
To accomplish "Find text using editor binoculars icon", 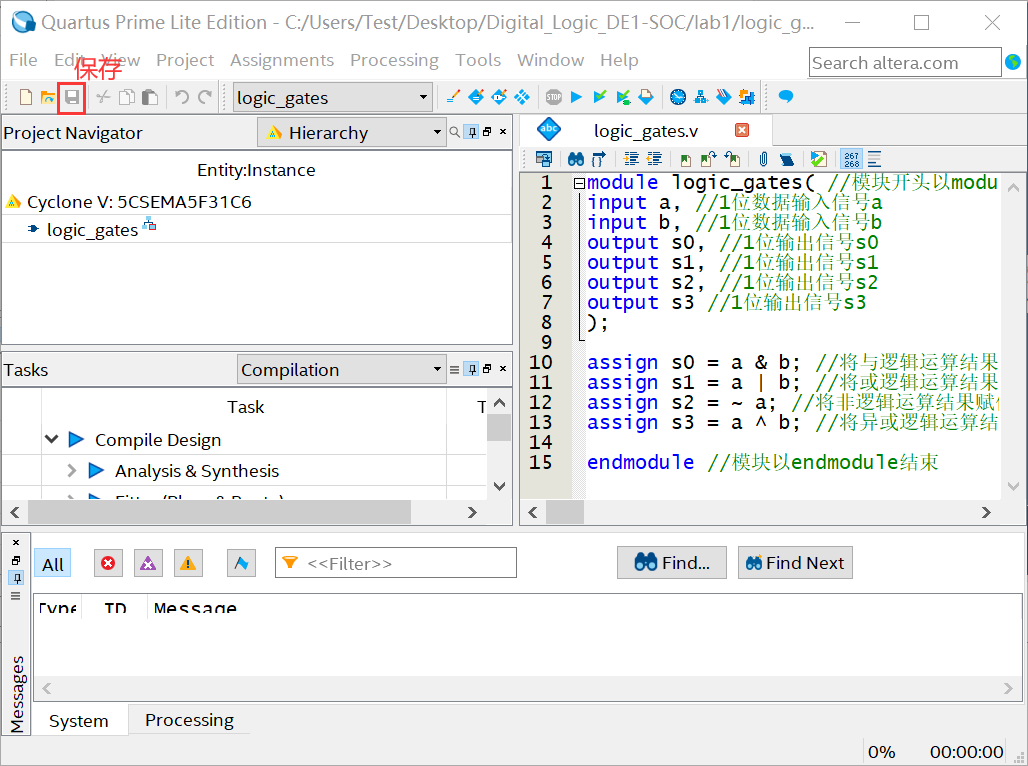I will click(576, 159).
